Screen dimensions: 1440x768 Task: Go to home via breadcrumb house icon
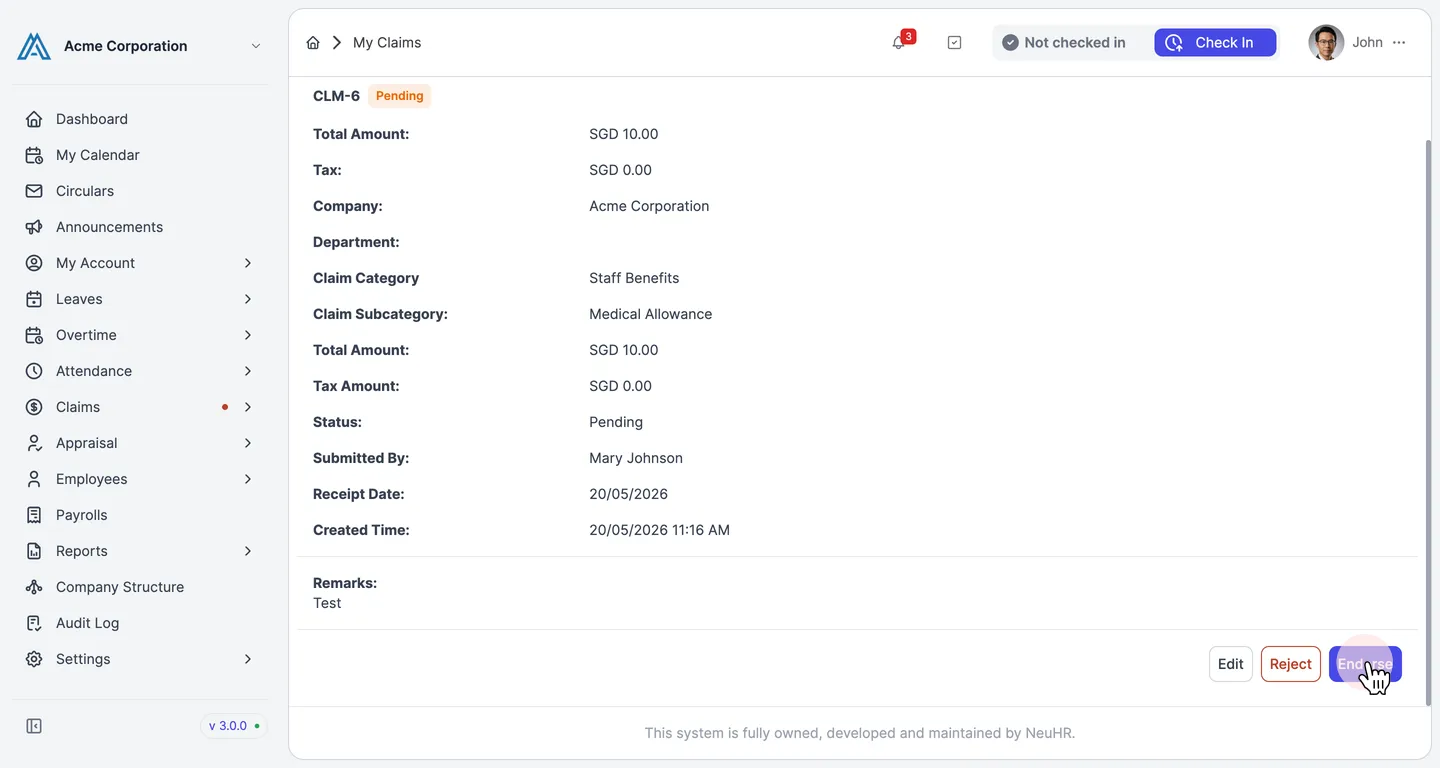pyautogui.click(x=313, y=43)
